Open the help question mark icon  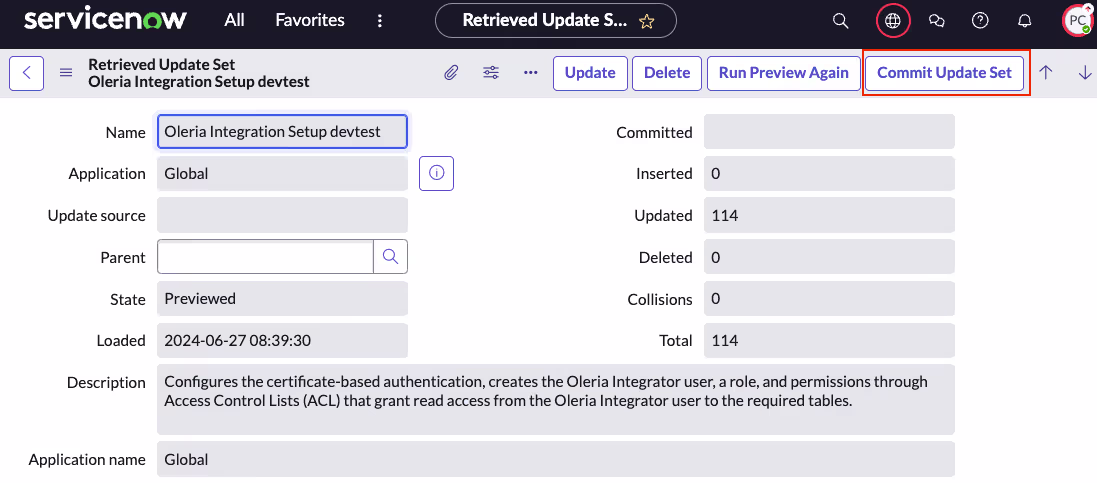pos(981,21)
